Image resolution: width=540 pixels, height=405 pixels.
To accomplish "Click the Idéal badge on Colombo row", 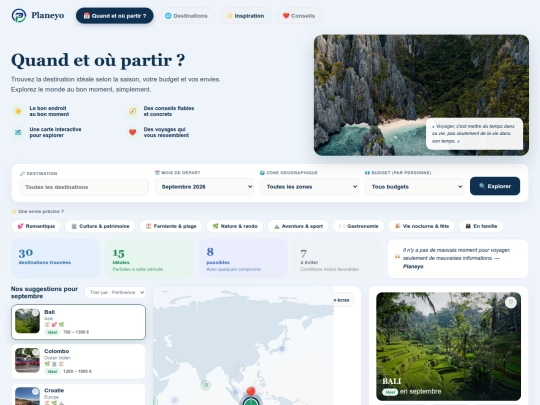I will tap(52, 372).
